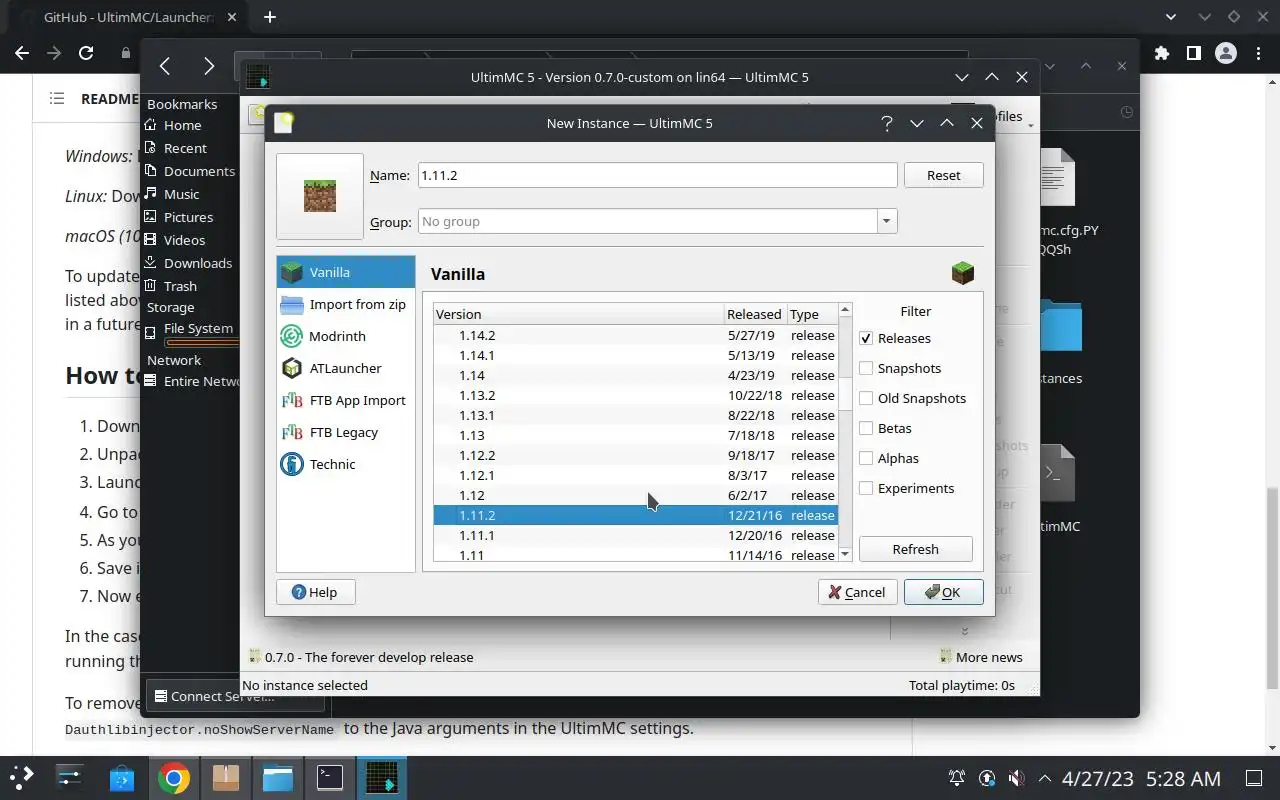Open FTB App Import page
Image resolution: width=1280 pixels, height=800 pixels.
345,400
